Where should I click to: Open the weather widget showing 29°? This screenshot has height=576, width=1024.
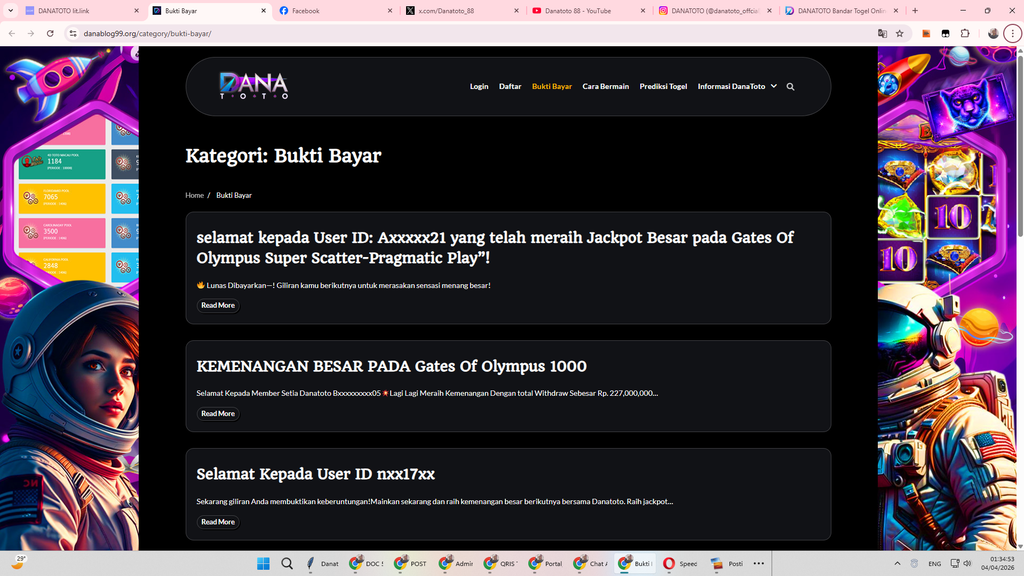(18, 563)
